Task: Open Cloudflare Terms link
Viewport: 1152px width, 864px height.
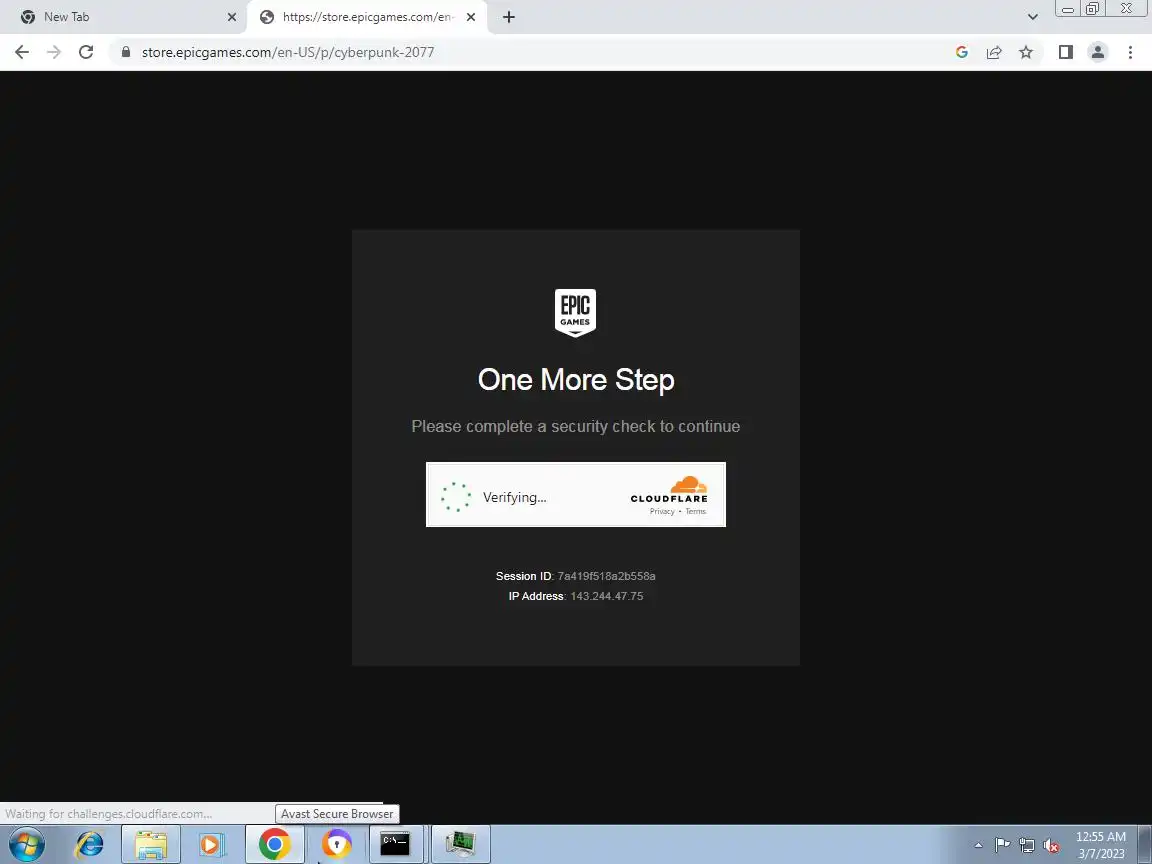Action: pos(695,511)
